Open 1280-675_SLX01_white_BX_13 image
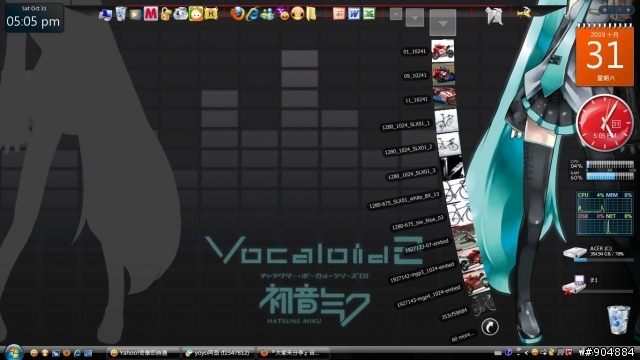 coord(455,190)
